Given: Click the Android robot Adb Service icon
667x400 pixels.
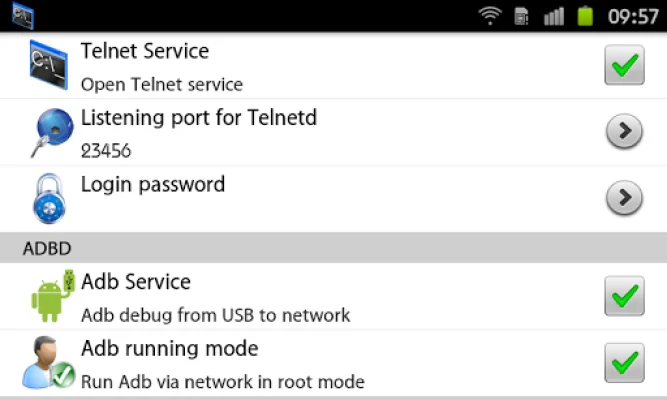Looking at the screenshot, I should point(52,296).
